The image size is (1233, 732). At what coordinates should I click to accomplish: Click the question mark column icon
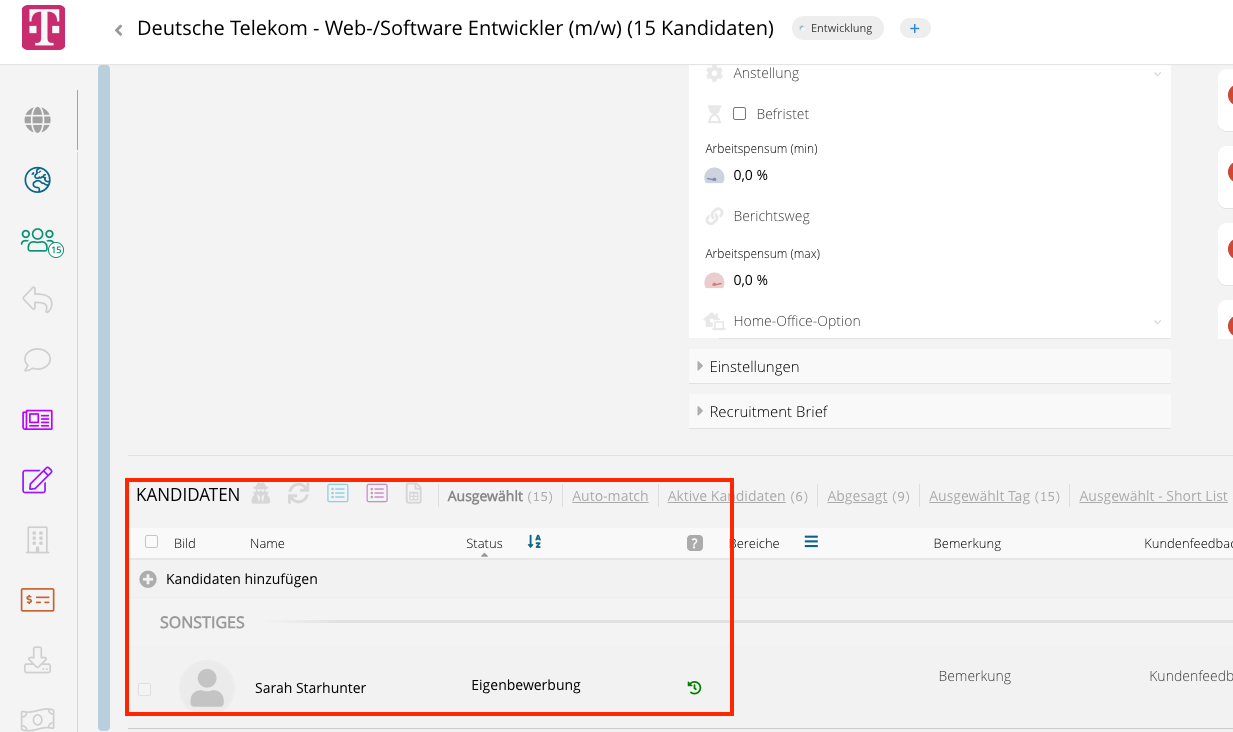pyautogui.click(x=695, y=543)
